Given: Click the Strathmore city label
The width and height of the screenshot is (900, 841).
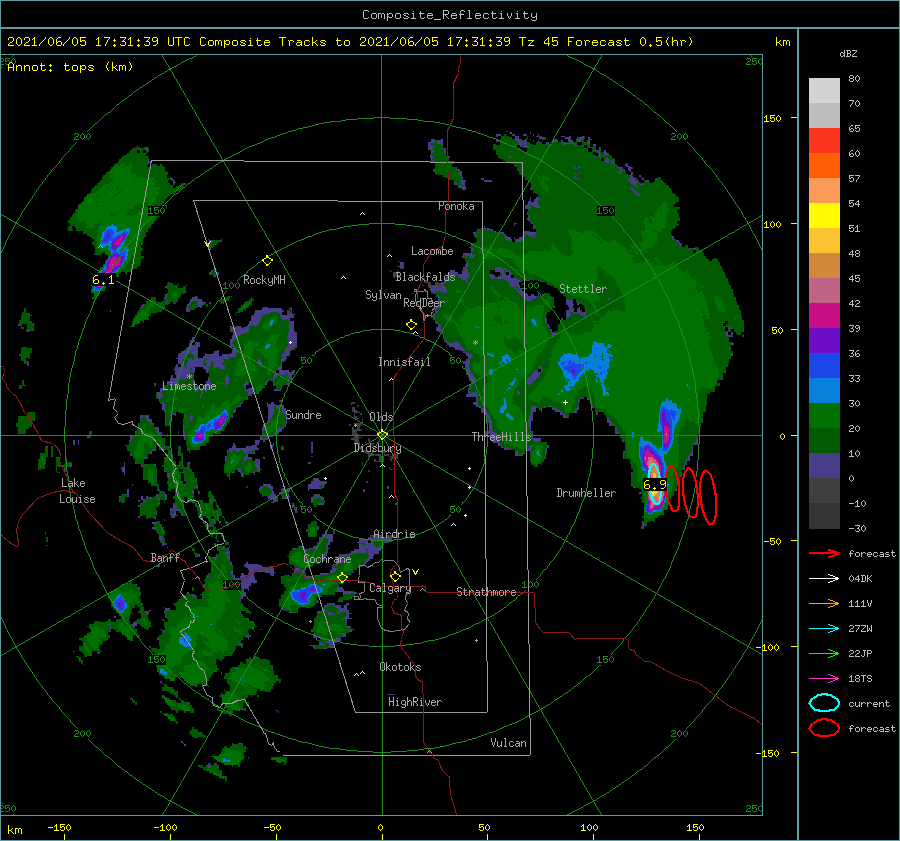Looking at the screenshot, I should 486,592.
